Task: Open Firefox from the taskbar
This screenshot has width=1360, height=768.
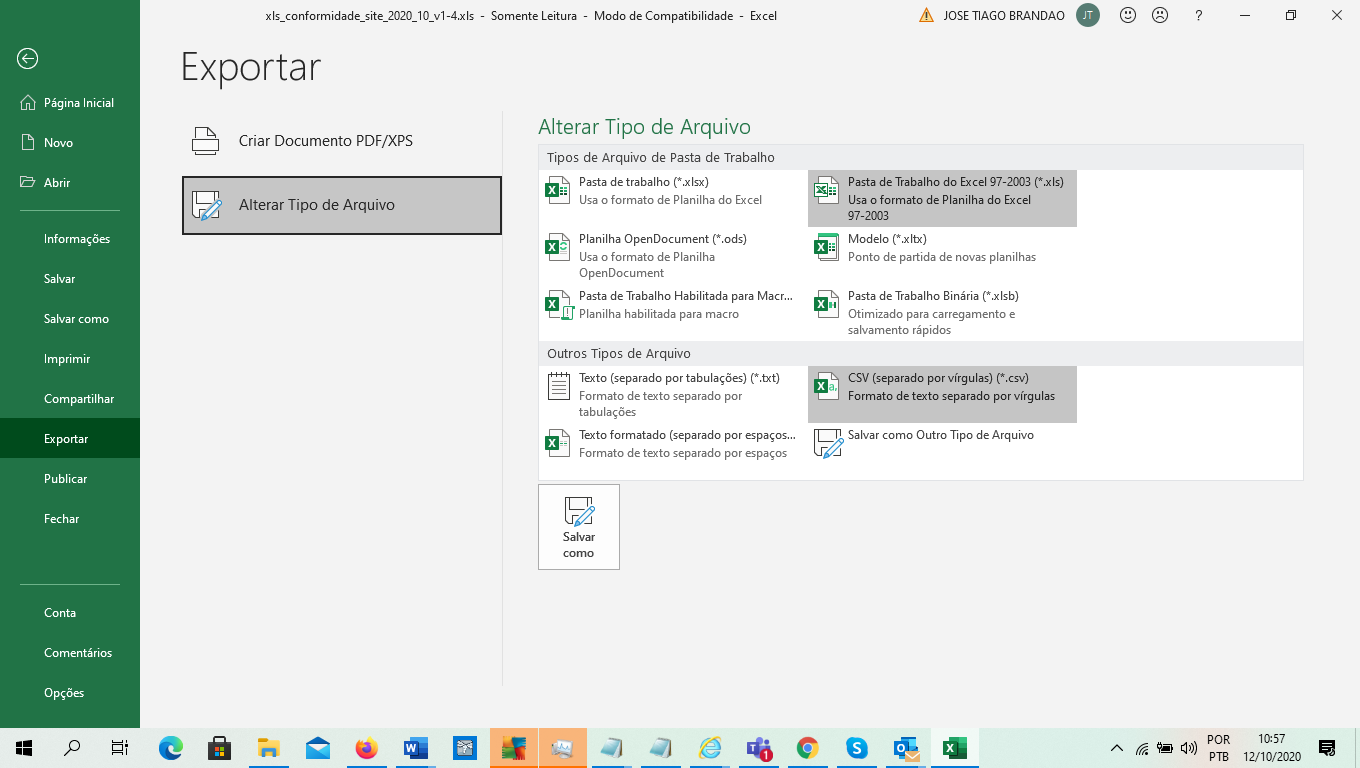Action: click(x=367, y=747)
